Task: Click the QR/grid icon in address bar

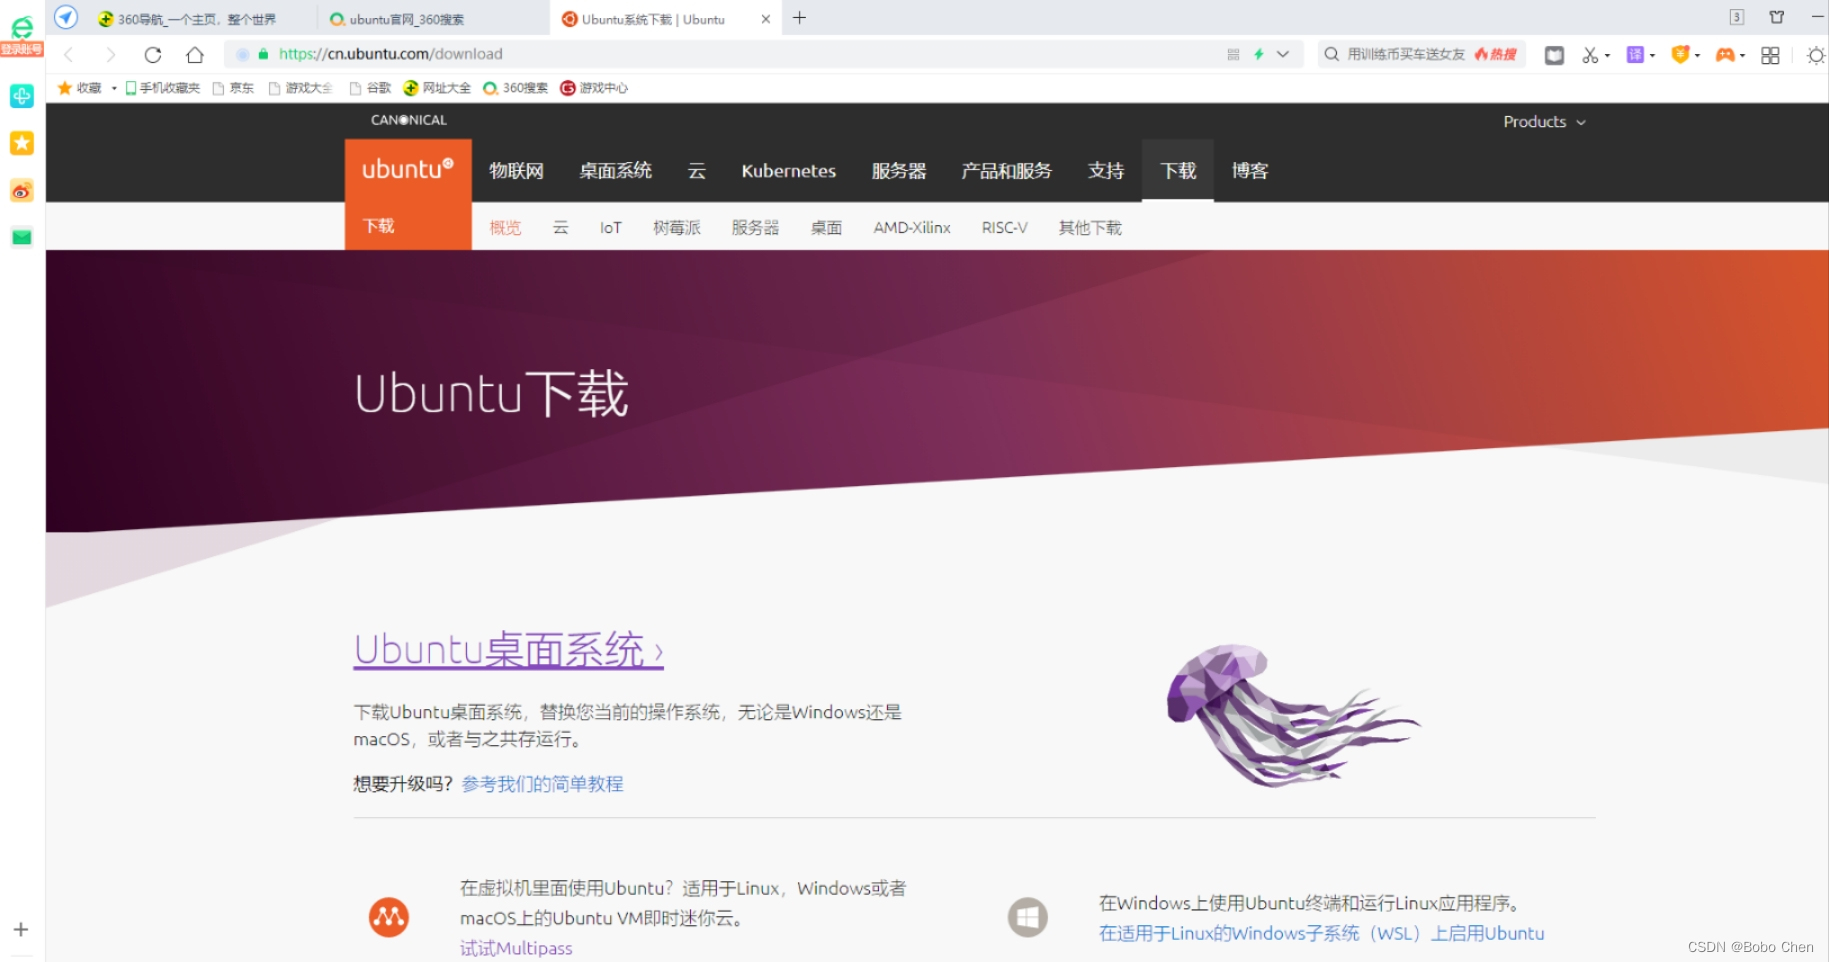Action: (x=1233, y=54)
